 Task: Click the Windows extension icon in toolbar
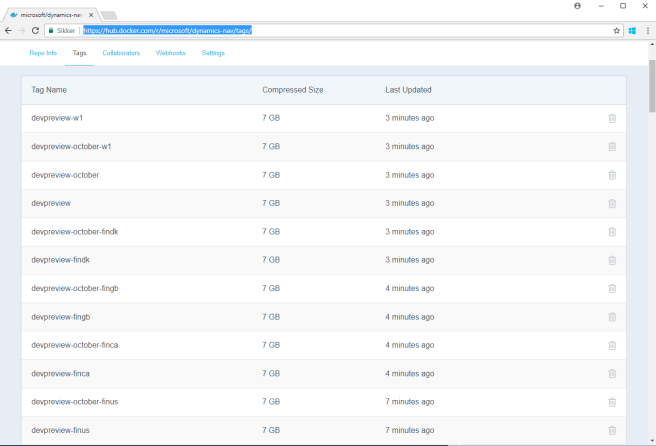[633, 31]
